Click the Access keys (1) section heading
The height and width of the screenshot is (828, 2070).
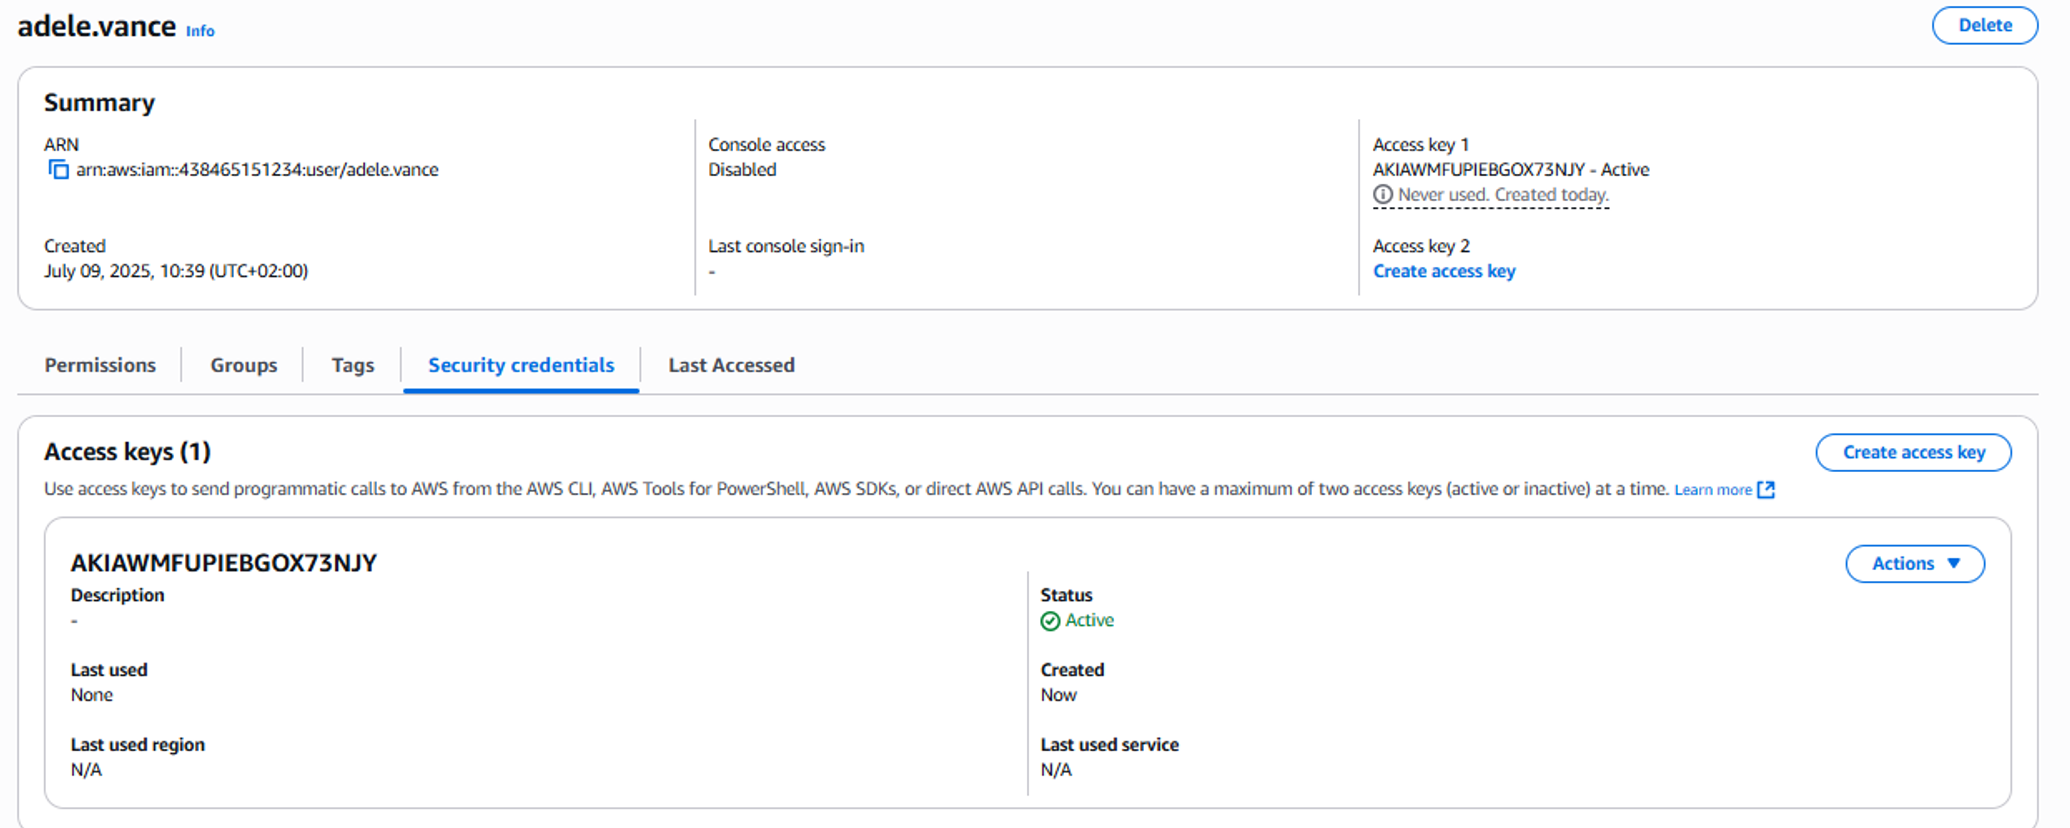[127, 452]
